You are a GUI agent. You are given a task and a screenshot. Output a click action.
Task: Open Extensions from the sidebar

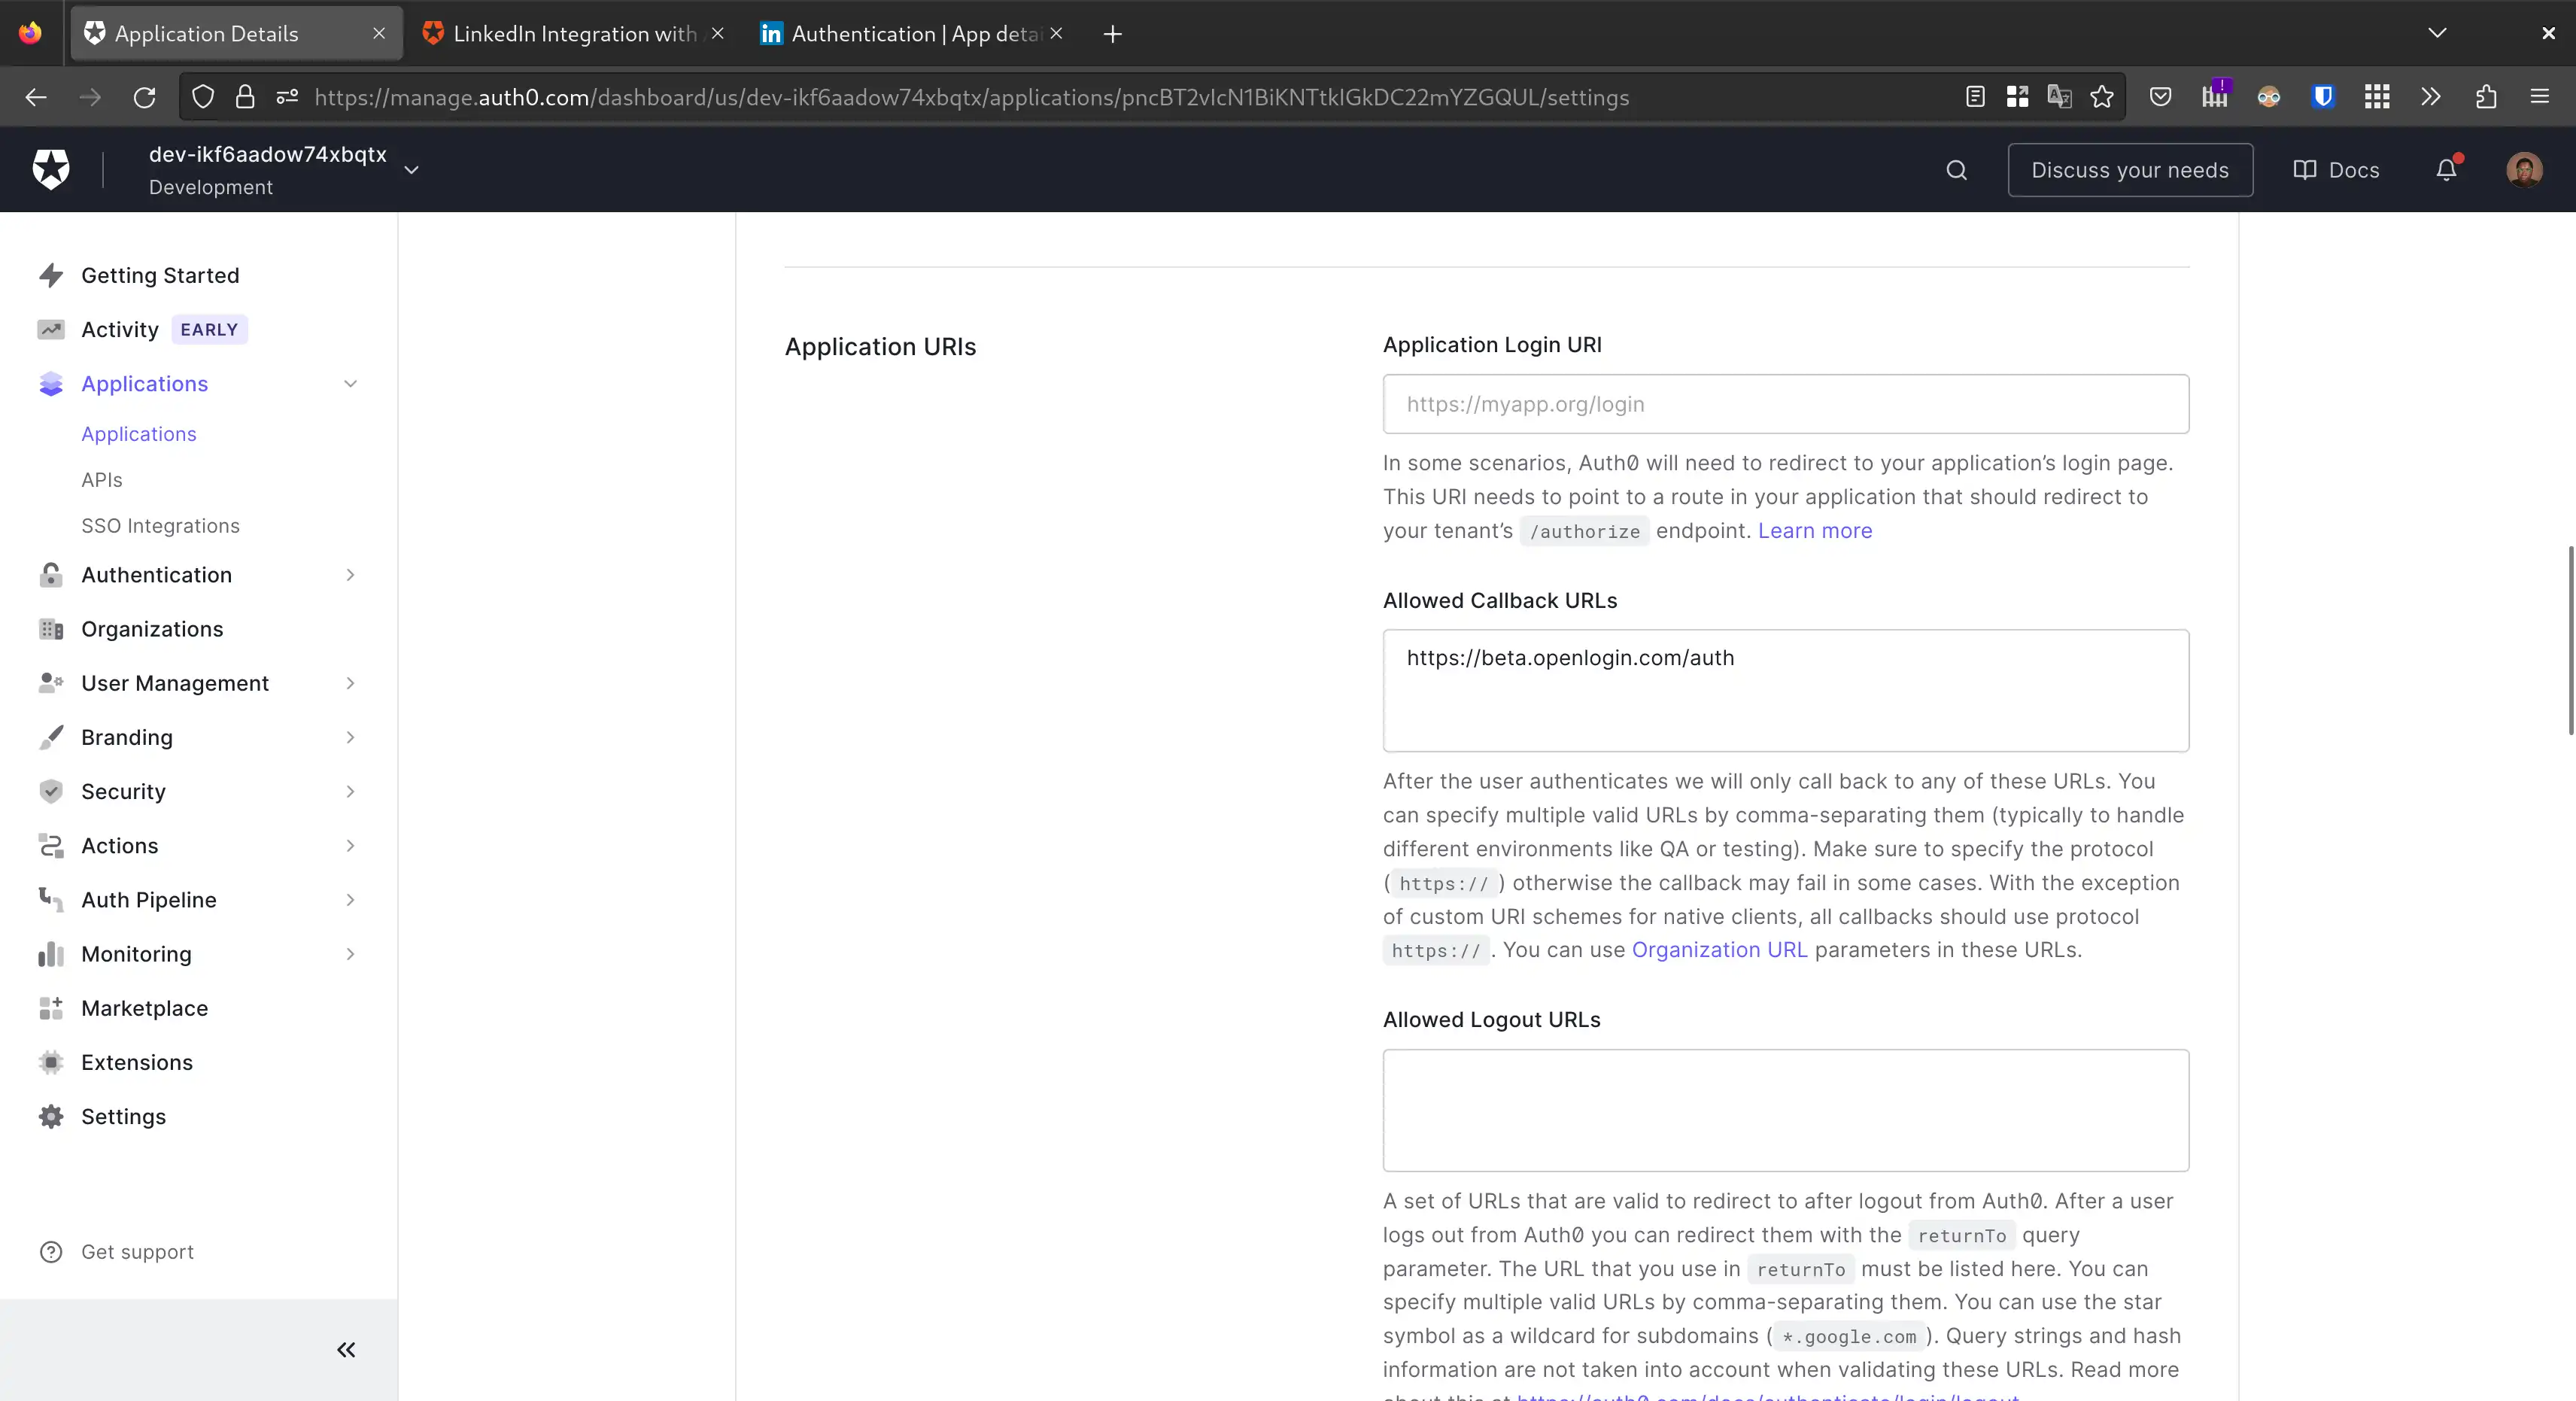[137, 1062]
